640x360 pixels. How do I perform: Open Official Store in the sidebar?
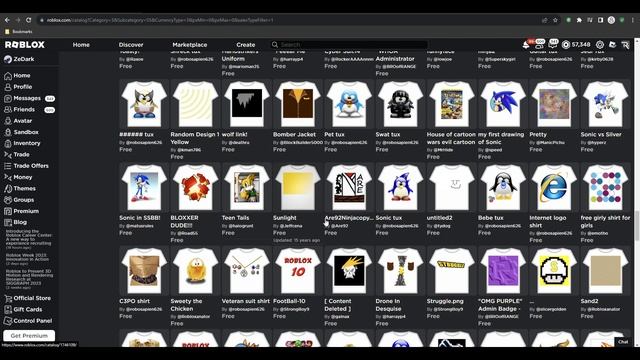pos(27,298)
